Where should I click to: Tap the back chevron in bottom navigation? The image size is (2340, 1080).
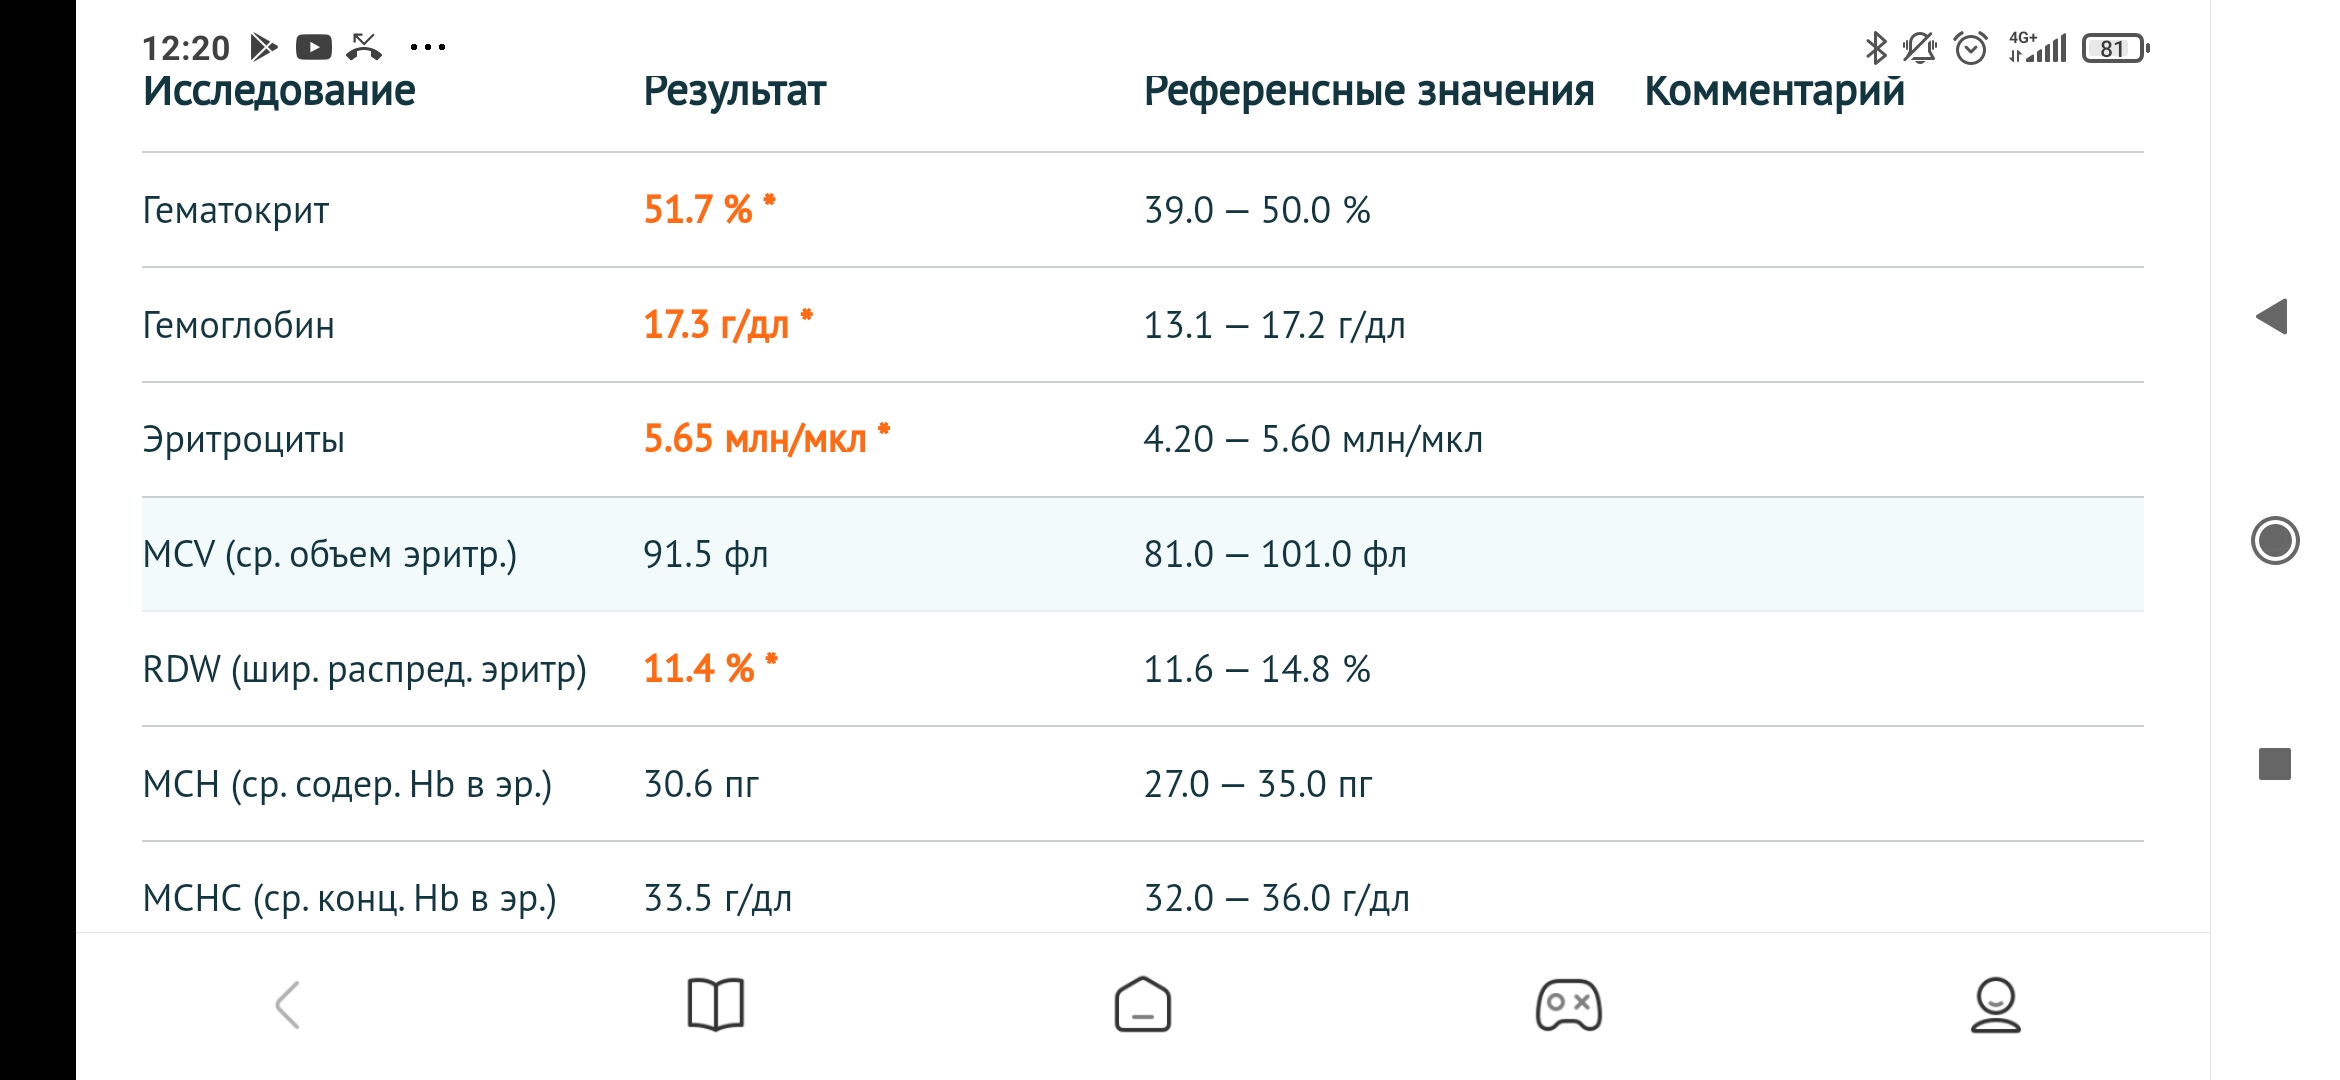(288, 1005)
